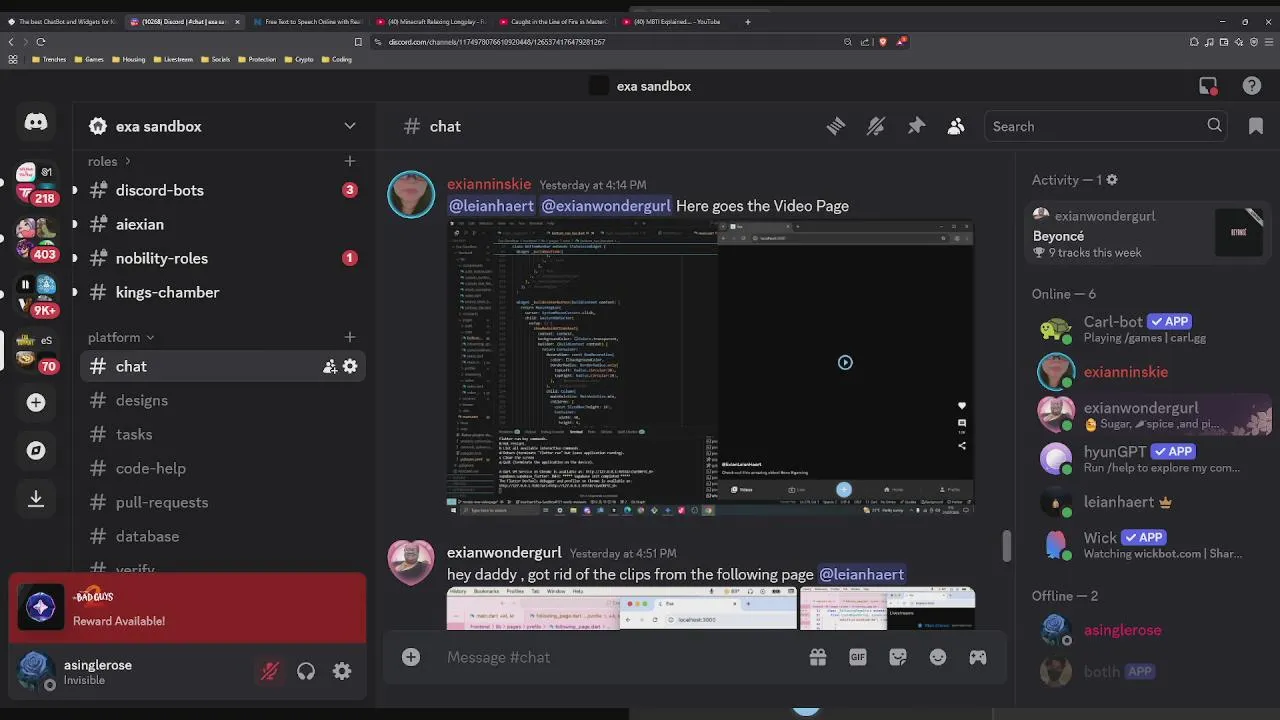
Task: Open the apps game controller icon
Action: 978,657
